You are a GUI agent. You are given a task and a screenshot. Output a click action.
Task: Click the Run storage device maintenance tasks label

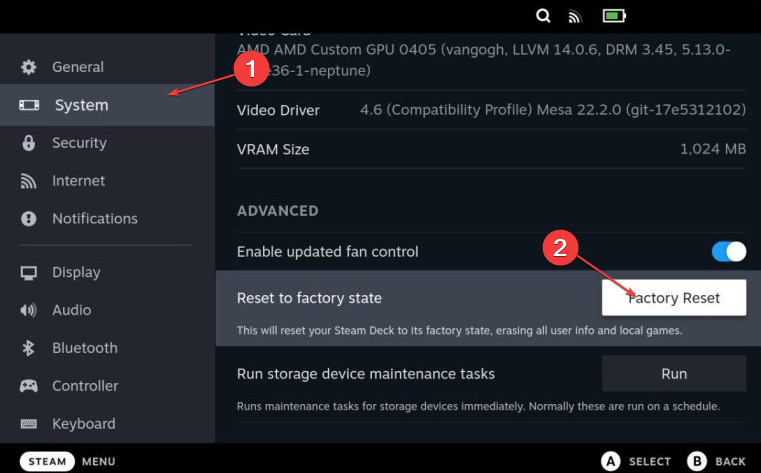tap(366, 374)
